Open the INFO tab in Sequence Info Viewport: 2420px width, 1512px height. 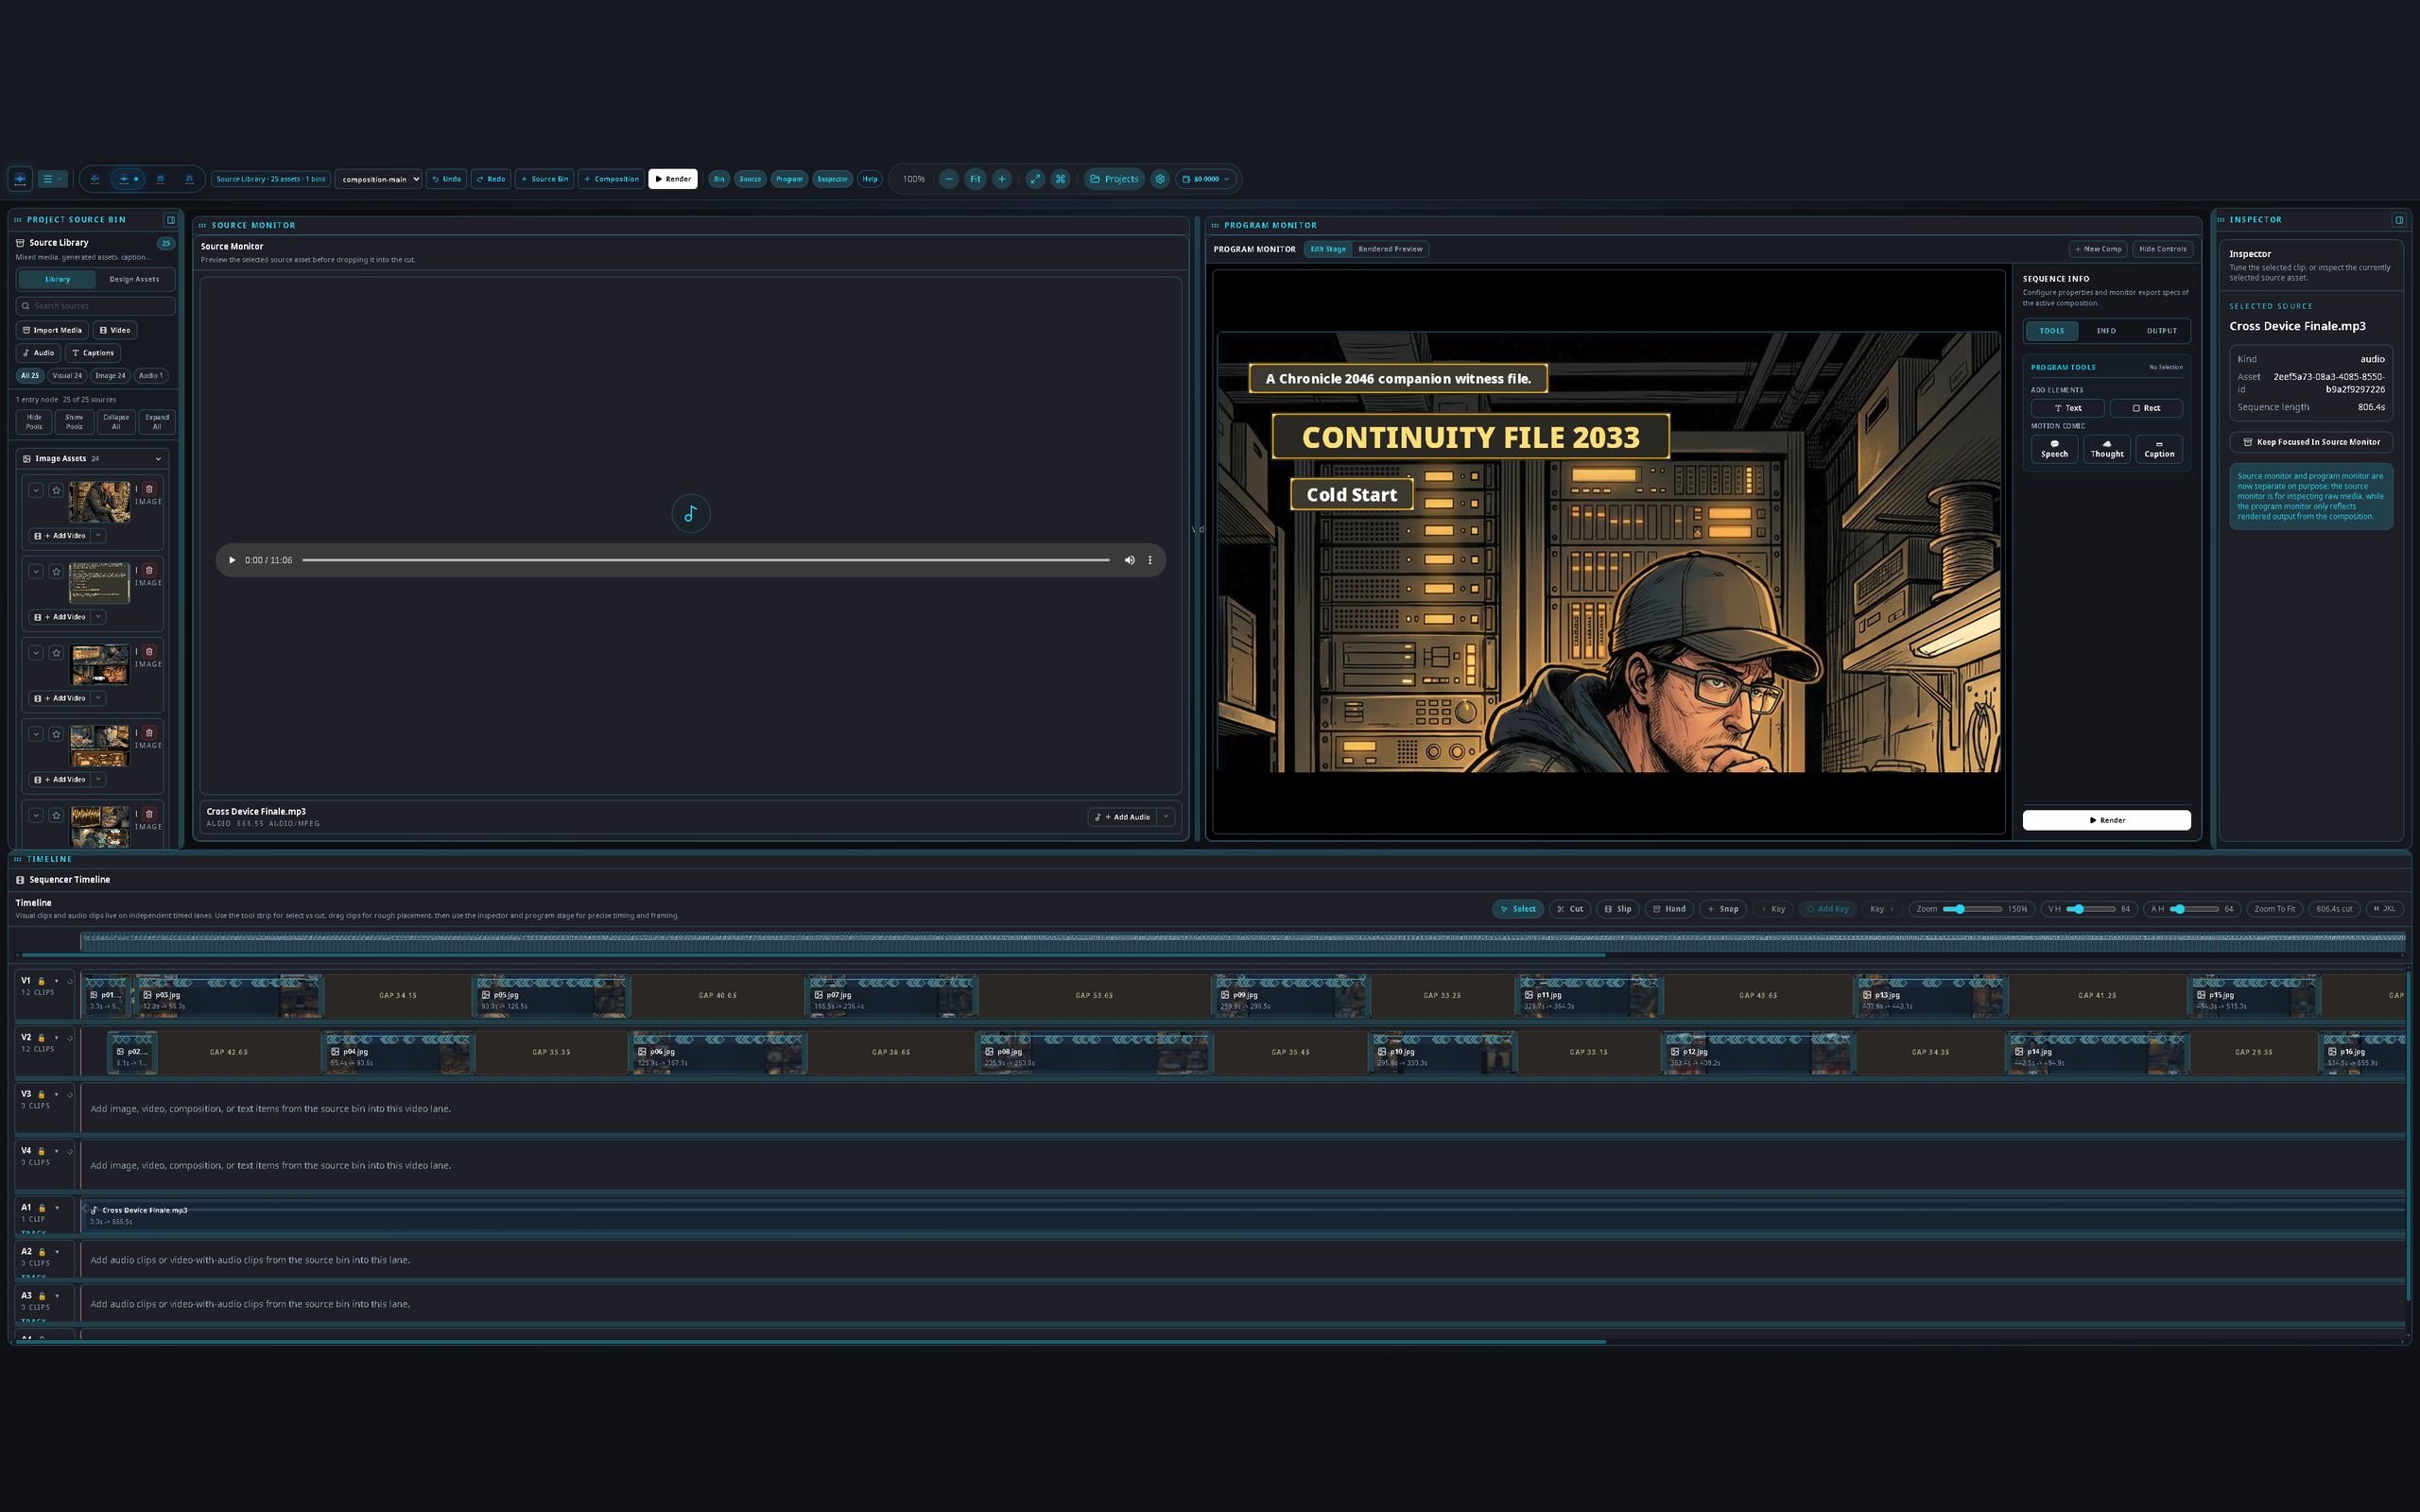pos(2106,331)
